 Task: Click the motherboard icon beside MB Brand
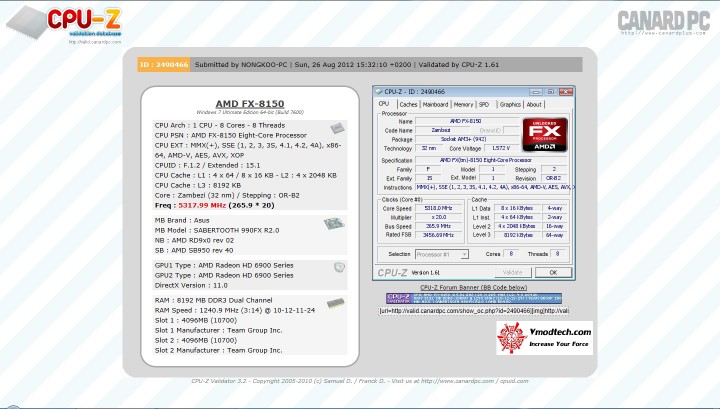(x=334, y=224)
